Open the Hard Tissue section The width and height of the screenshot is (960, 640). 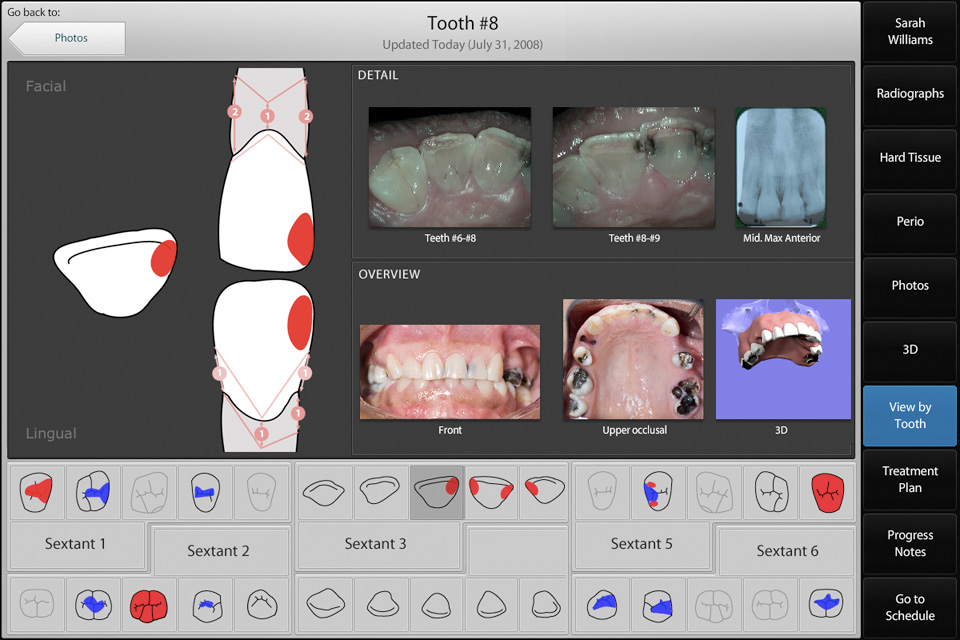pos(910,158)
